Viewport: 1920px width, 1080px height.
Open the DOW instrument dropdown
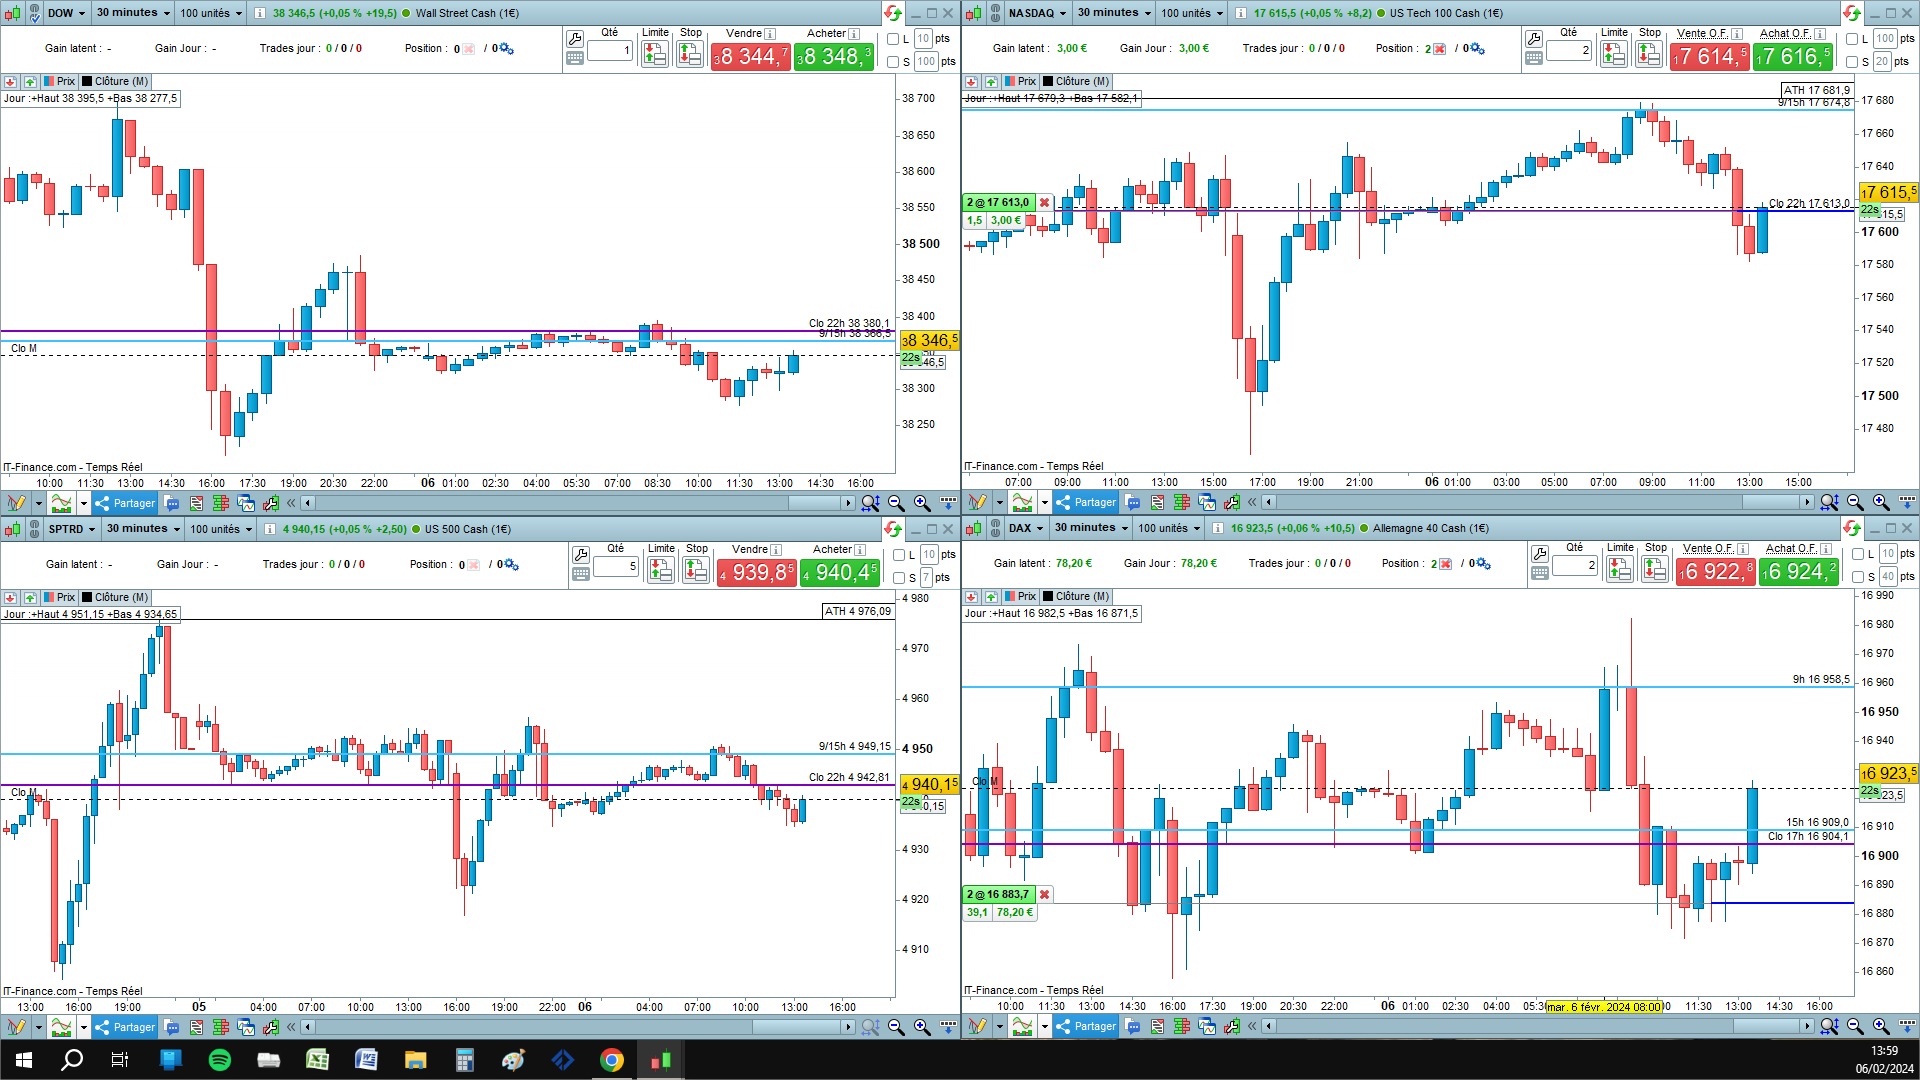tap(66, 13)
